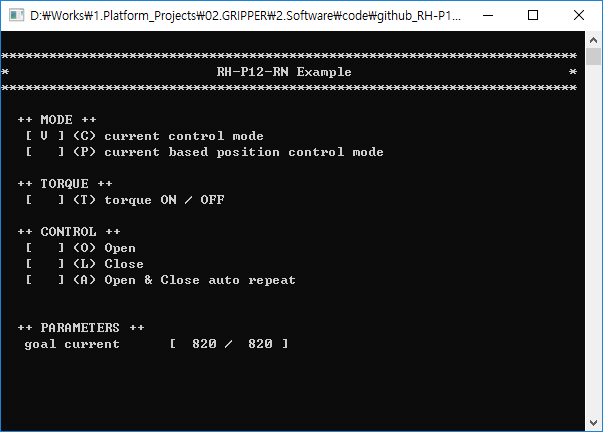Click the "++ MODE ++" section header
This screenshot has height=432, width=603.
coord(56,120)
